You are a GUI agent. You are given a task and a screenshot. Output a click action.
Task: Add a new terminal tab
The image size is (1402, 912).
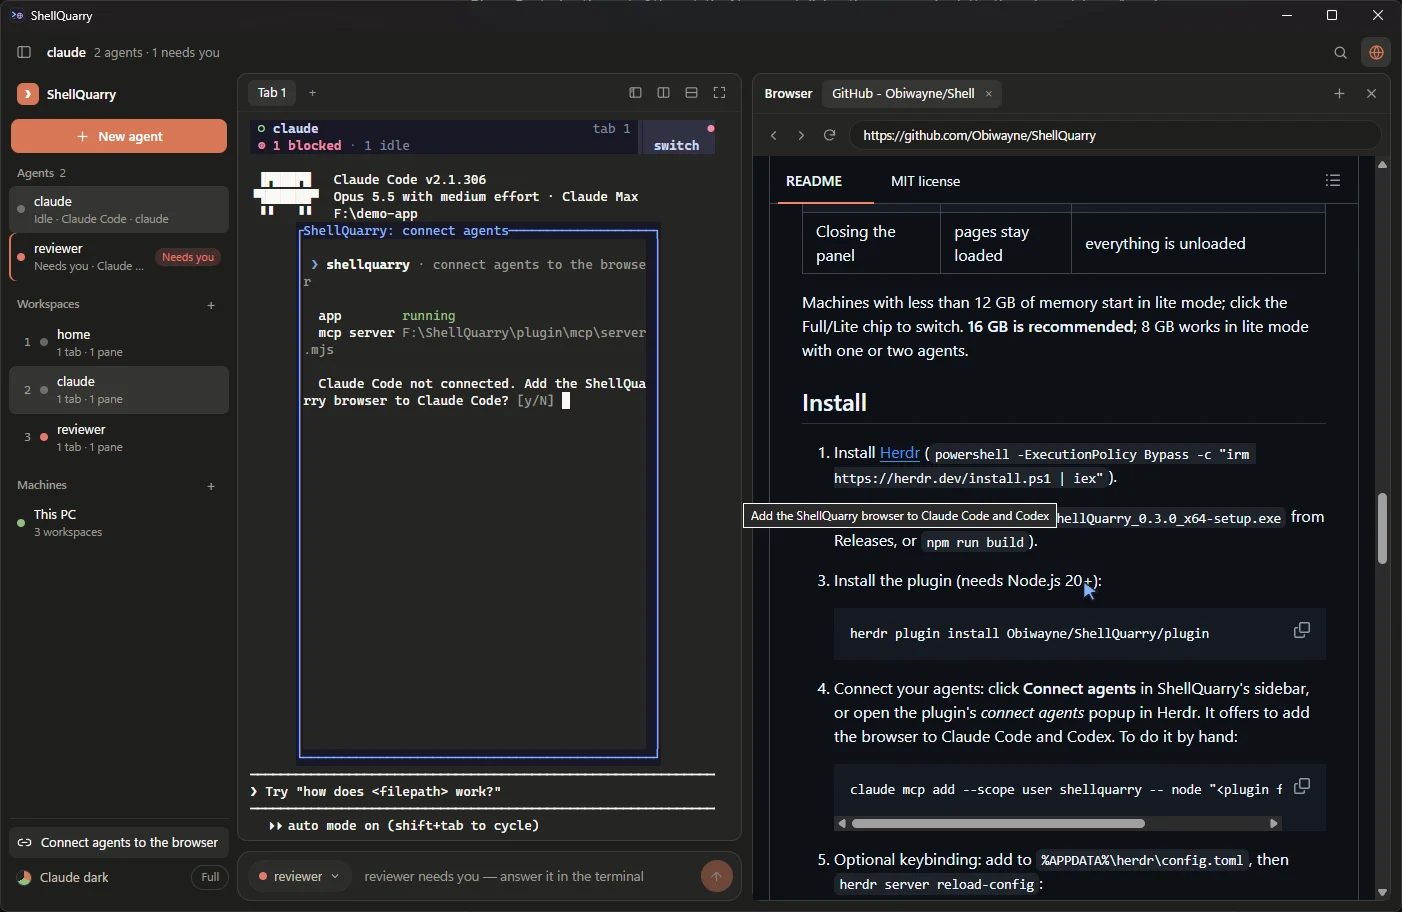point(312,93)
